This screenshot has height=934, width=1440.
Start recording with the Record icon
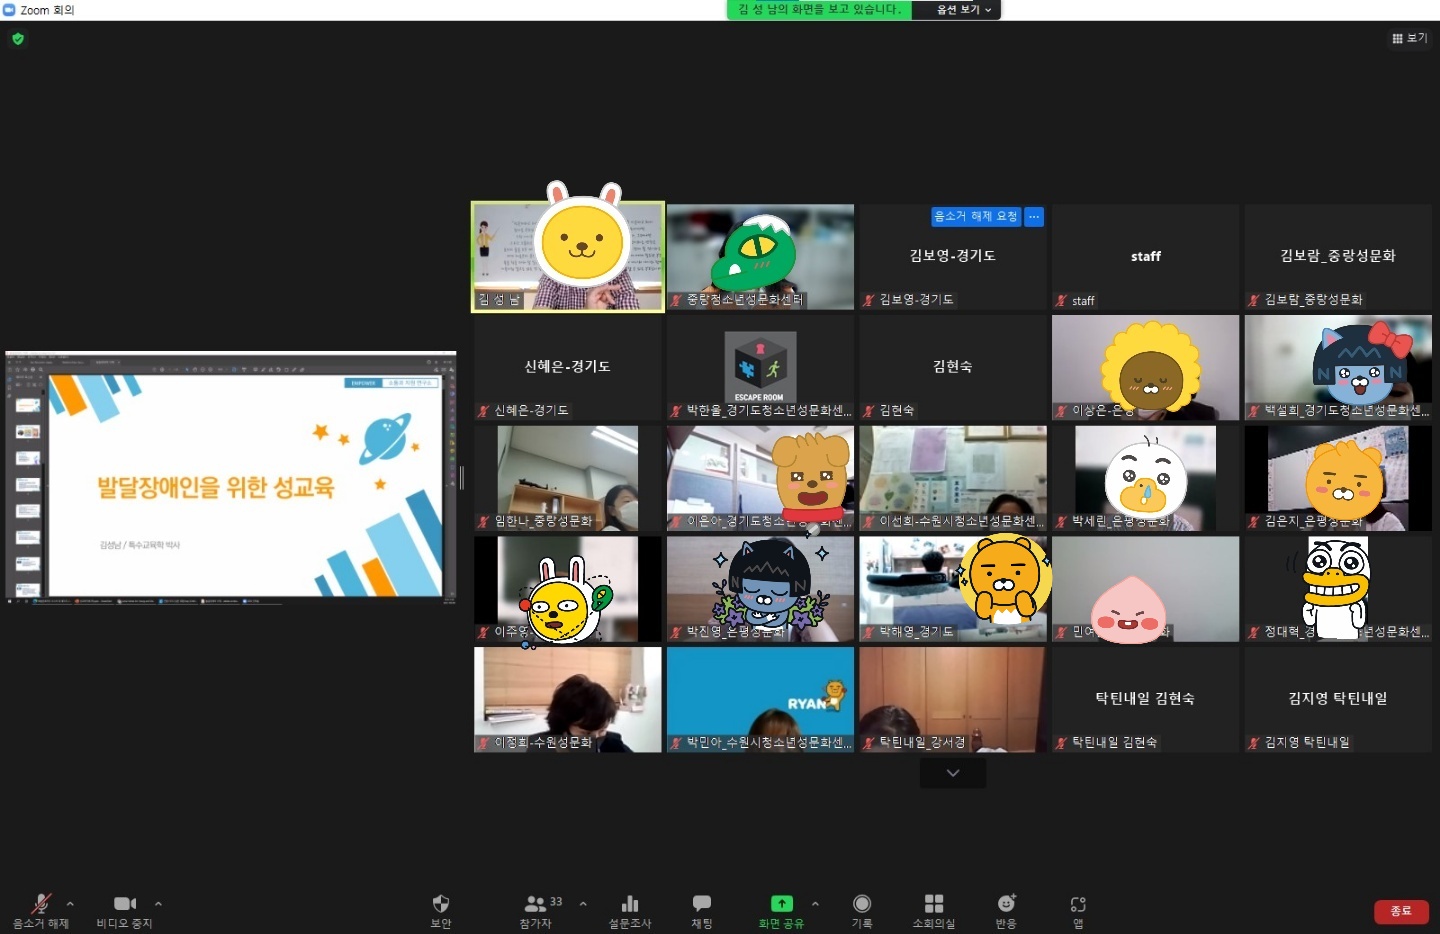[x=862, y=903]
